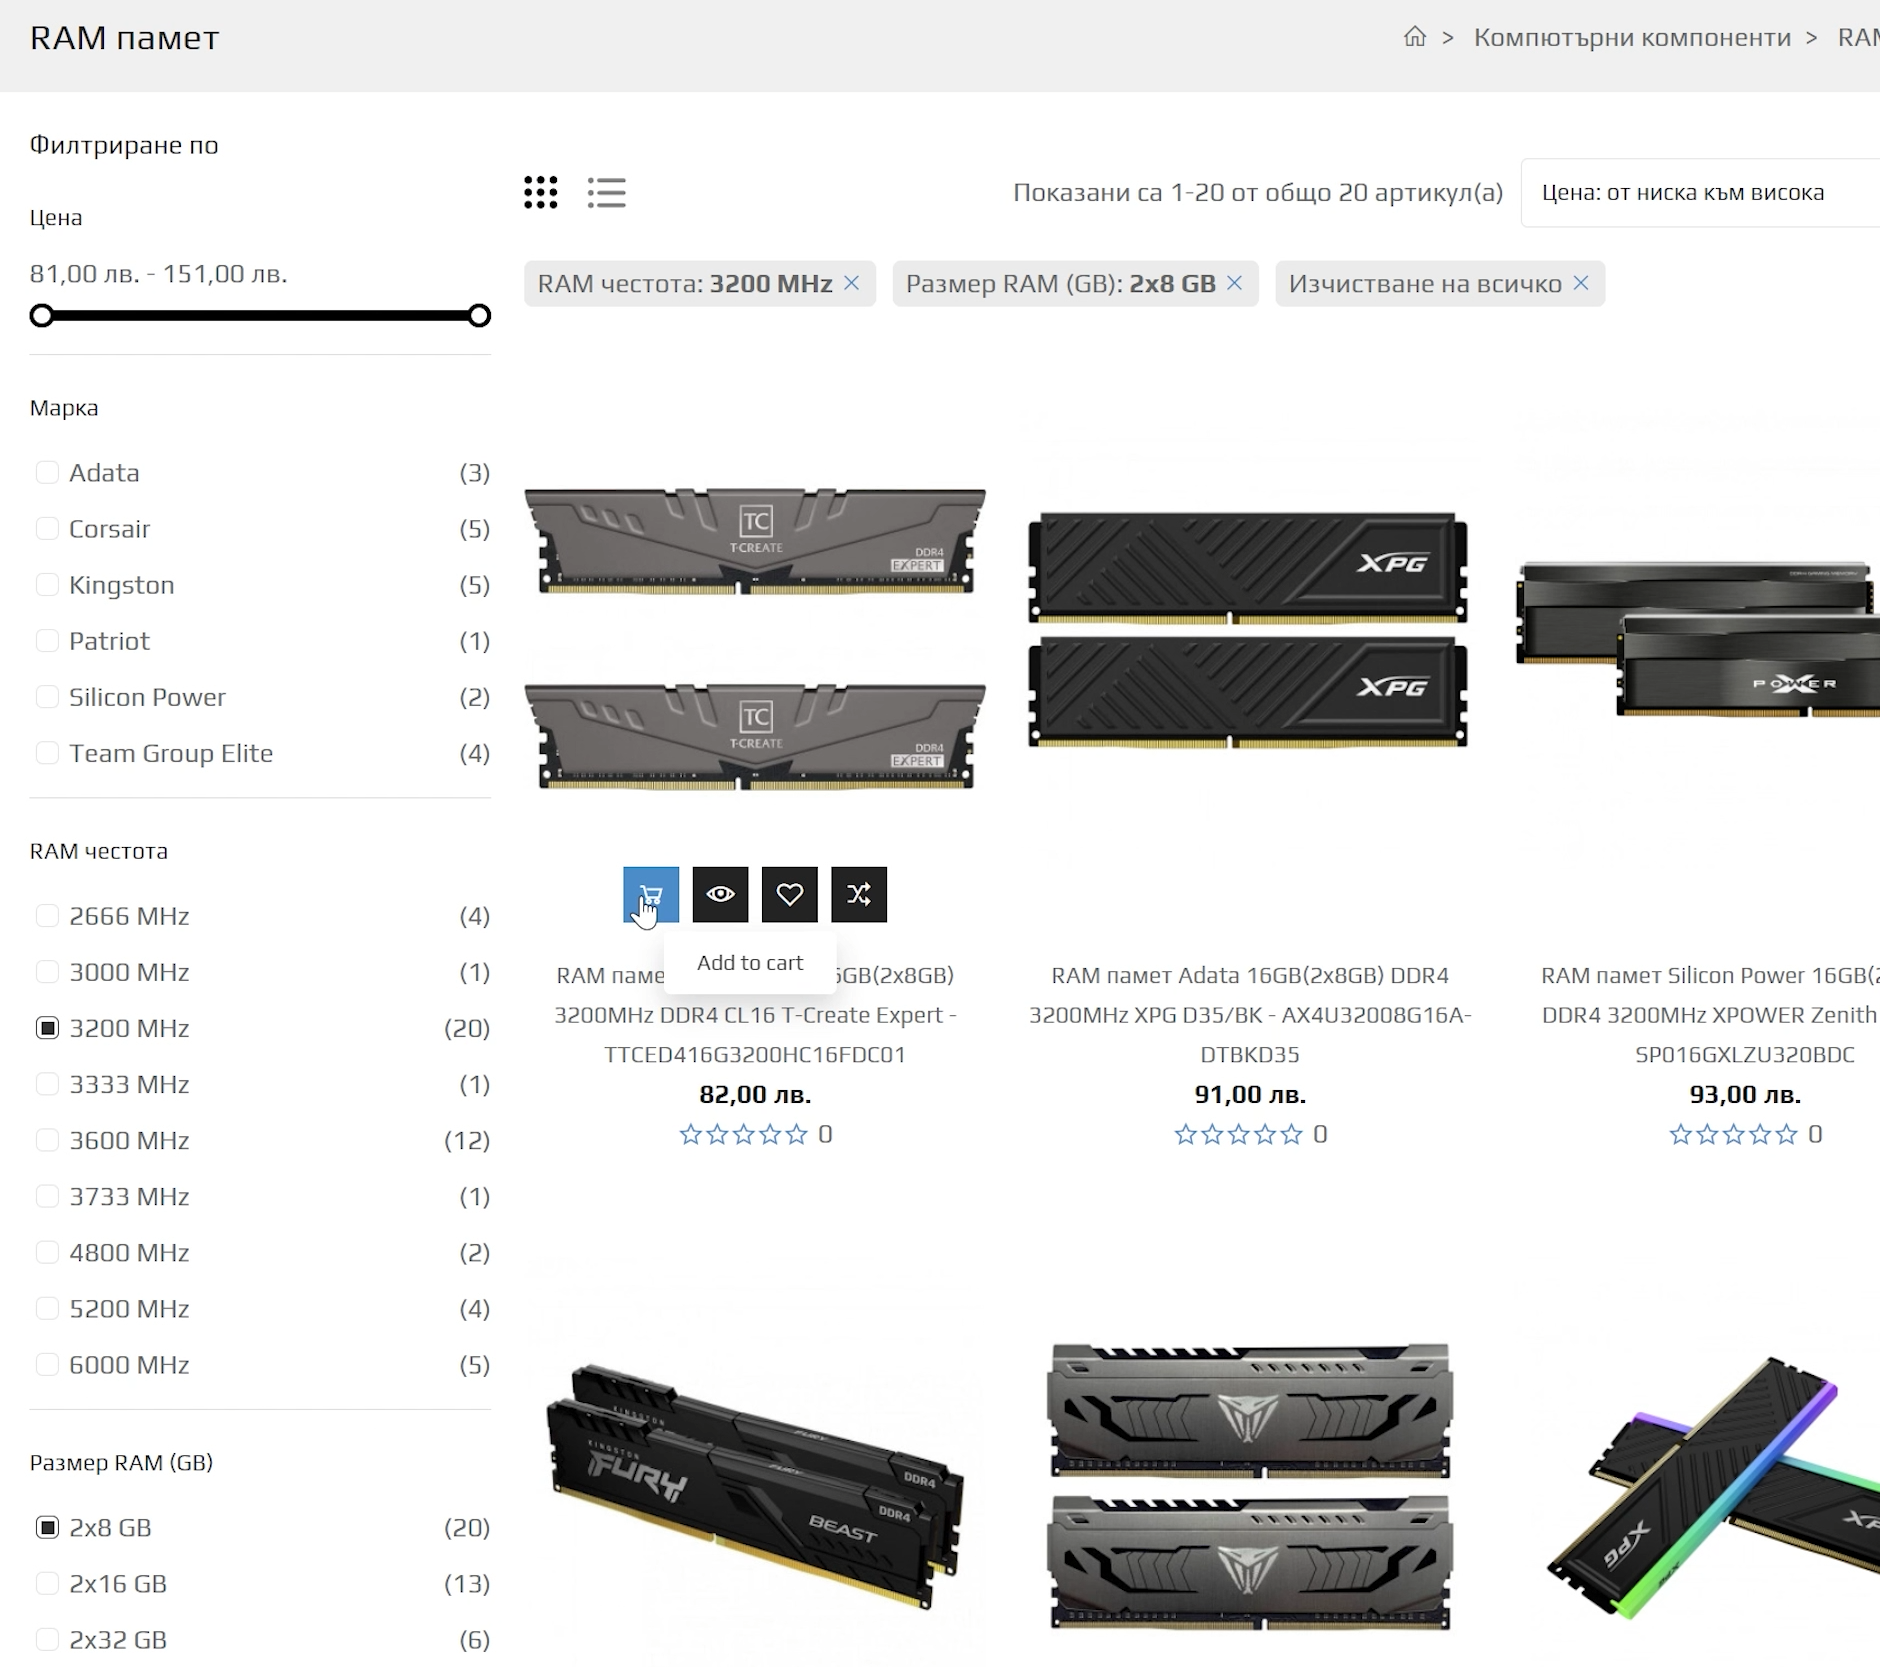Open the Silicon Power XPOWER RAM image

1698,638
